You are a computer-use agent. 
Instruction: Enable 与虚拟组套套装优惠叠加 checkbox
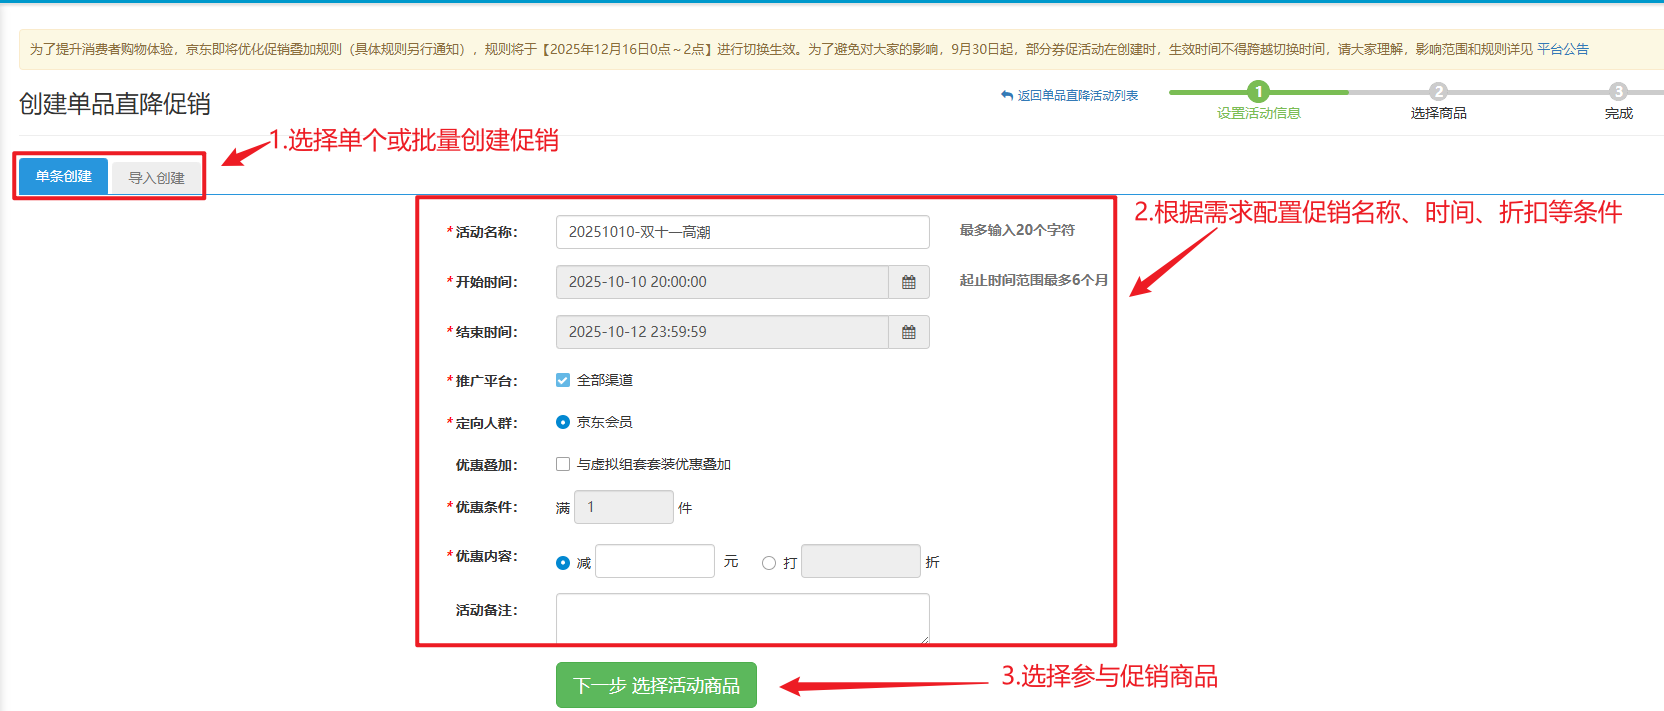point(563,464)
